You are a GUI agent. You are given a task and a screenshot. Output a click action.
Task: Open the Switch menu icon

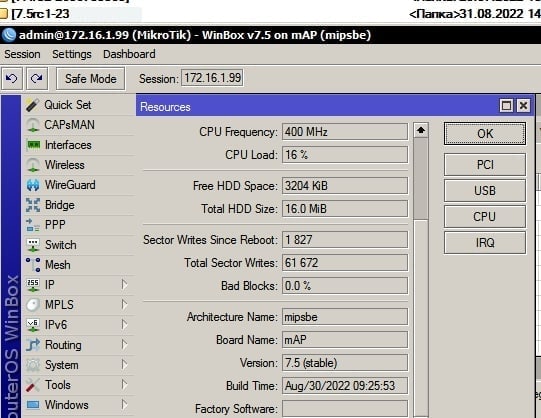click(33, 245)
